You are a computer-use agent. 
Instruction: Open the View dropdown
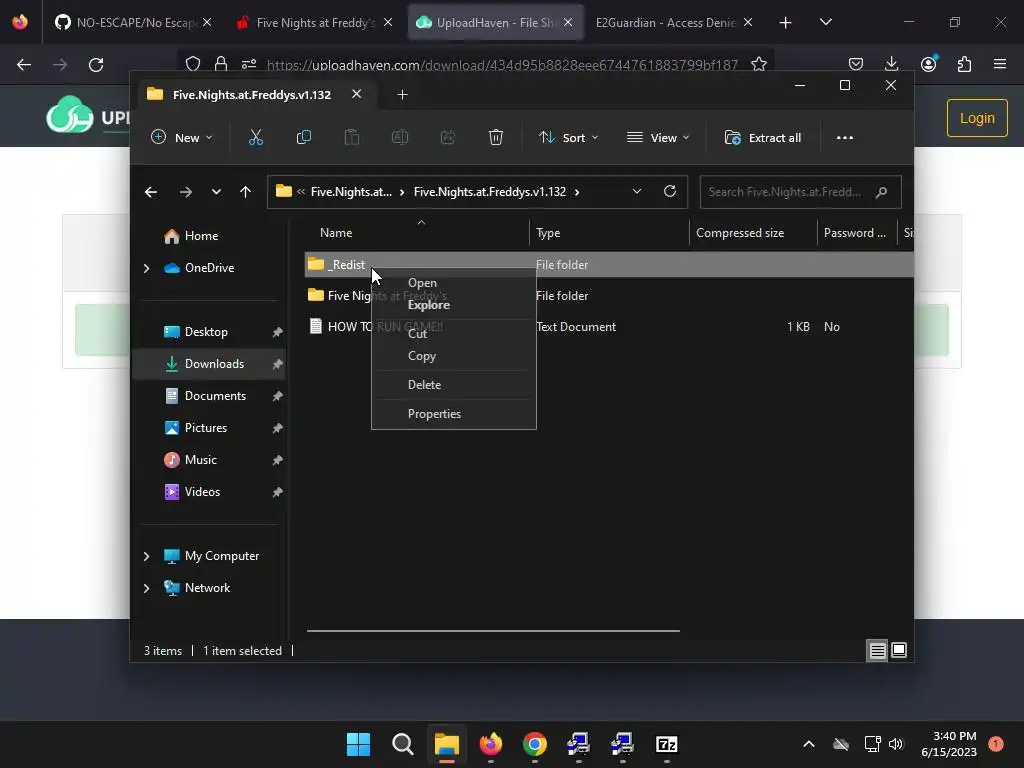coord(658,138)
